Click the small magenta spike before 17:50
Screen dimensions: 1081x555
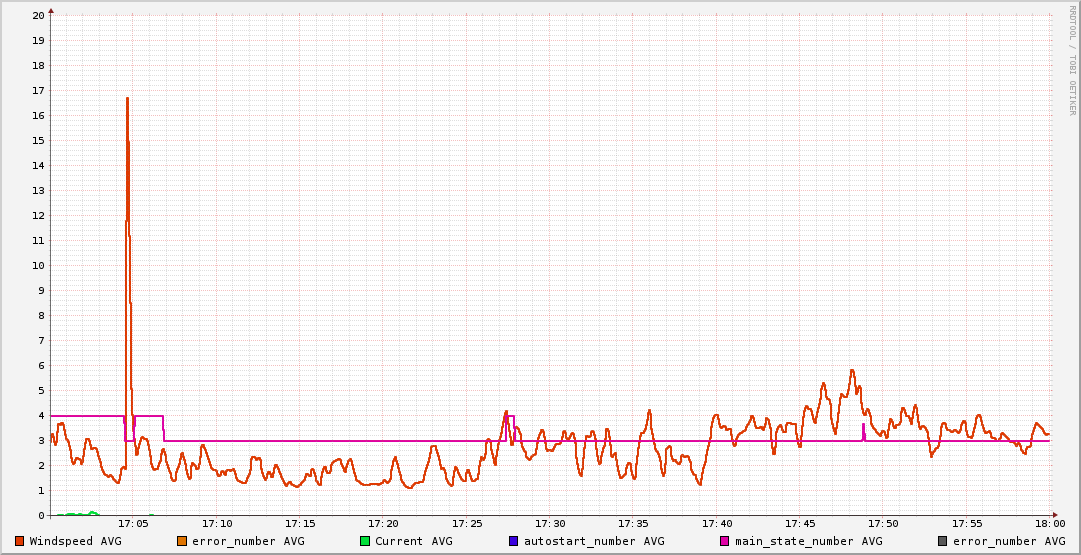[863, 426]
